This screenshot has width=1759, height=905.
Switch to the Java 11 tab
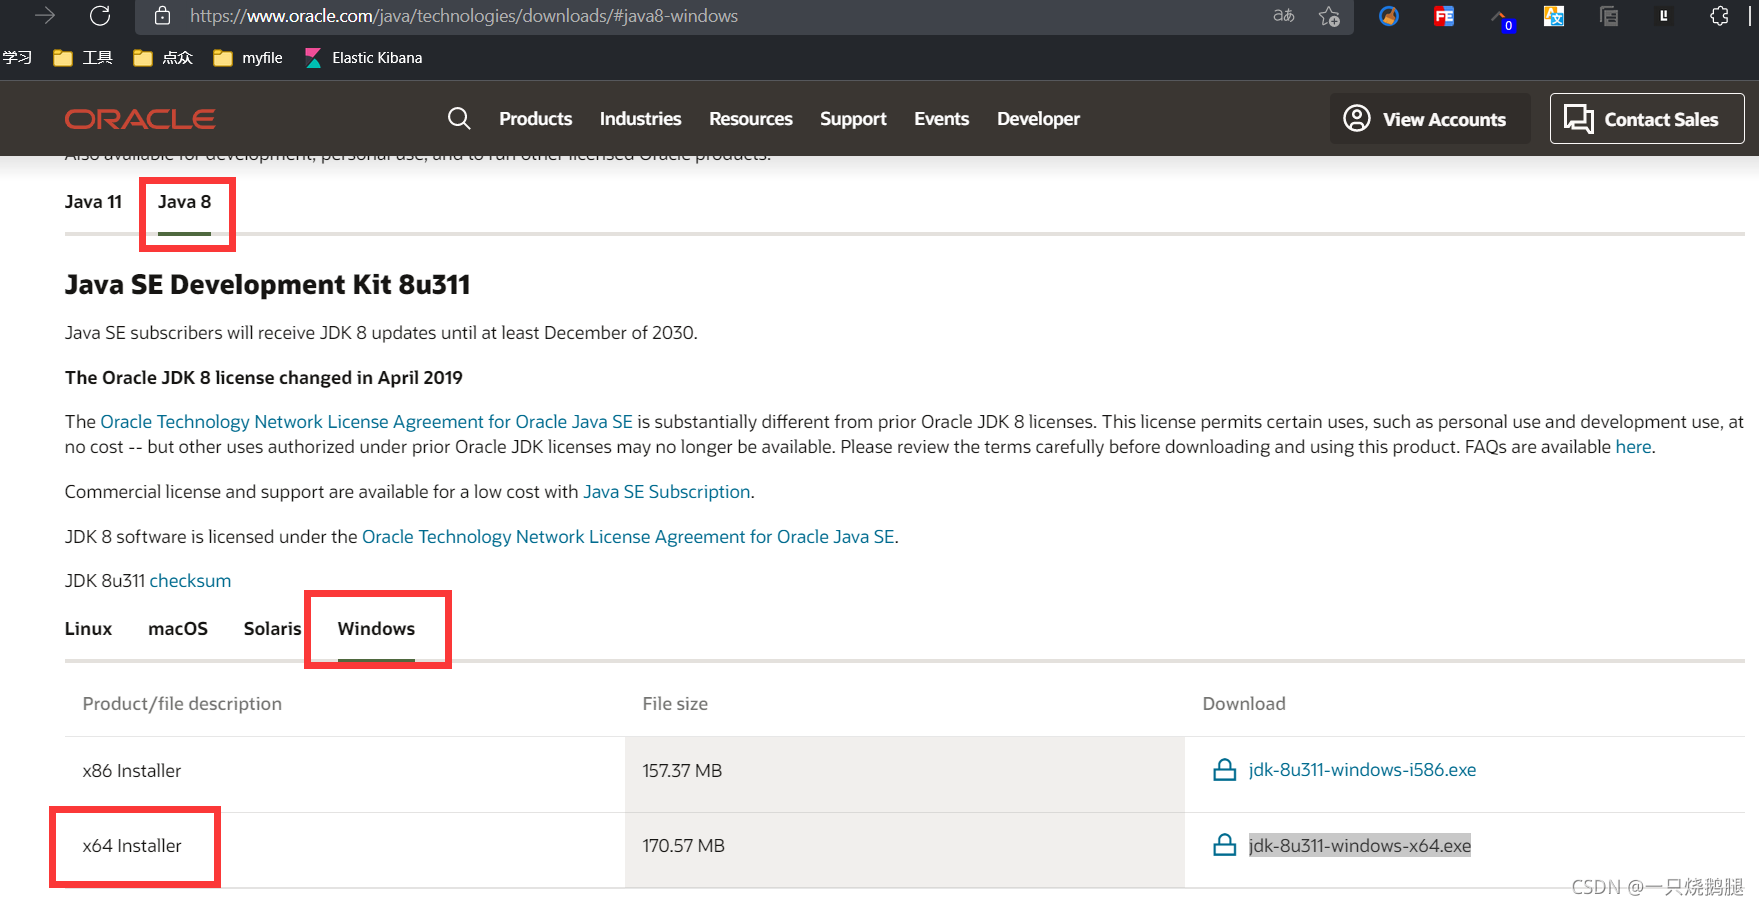point(93,202)
